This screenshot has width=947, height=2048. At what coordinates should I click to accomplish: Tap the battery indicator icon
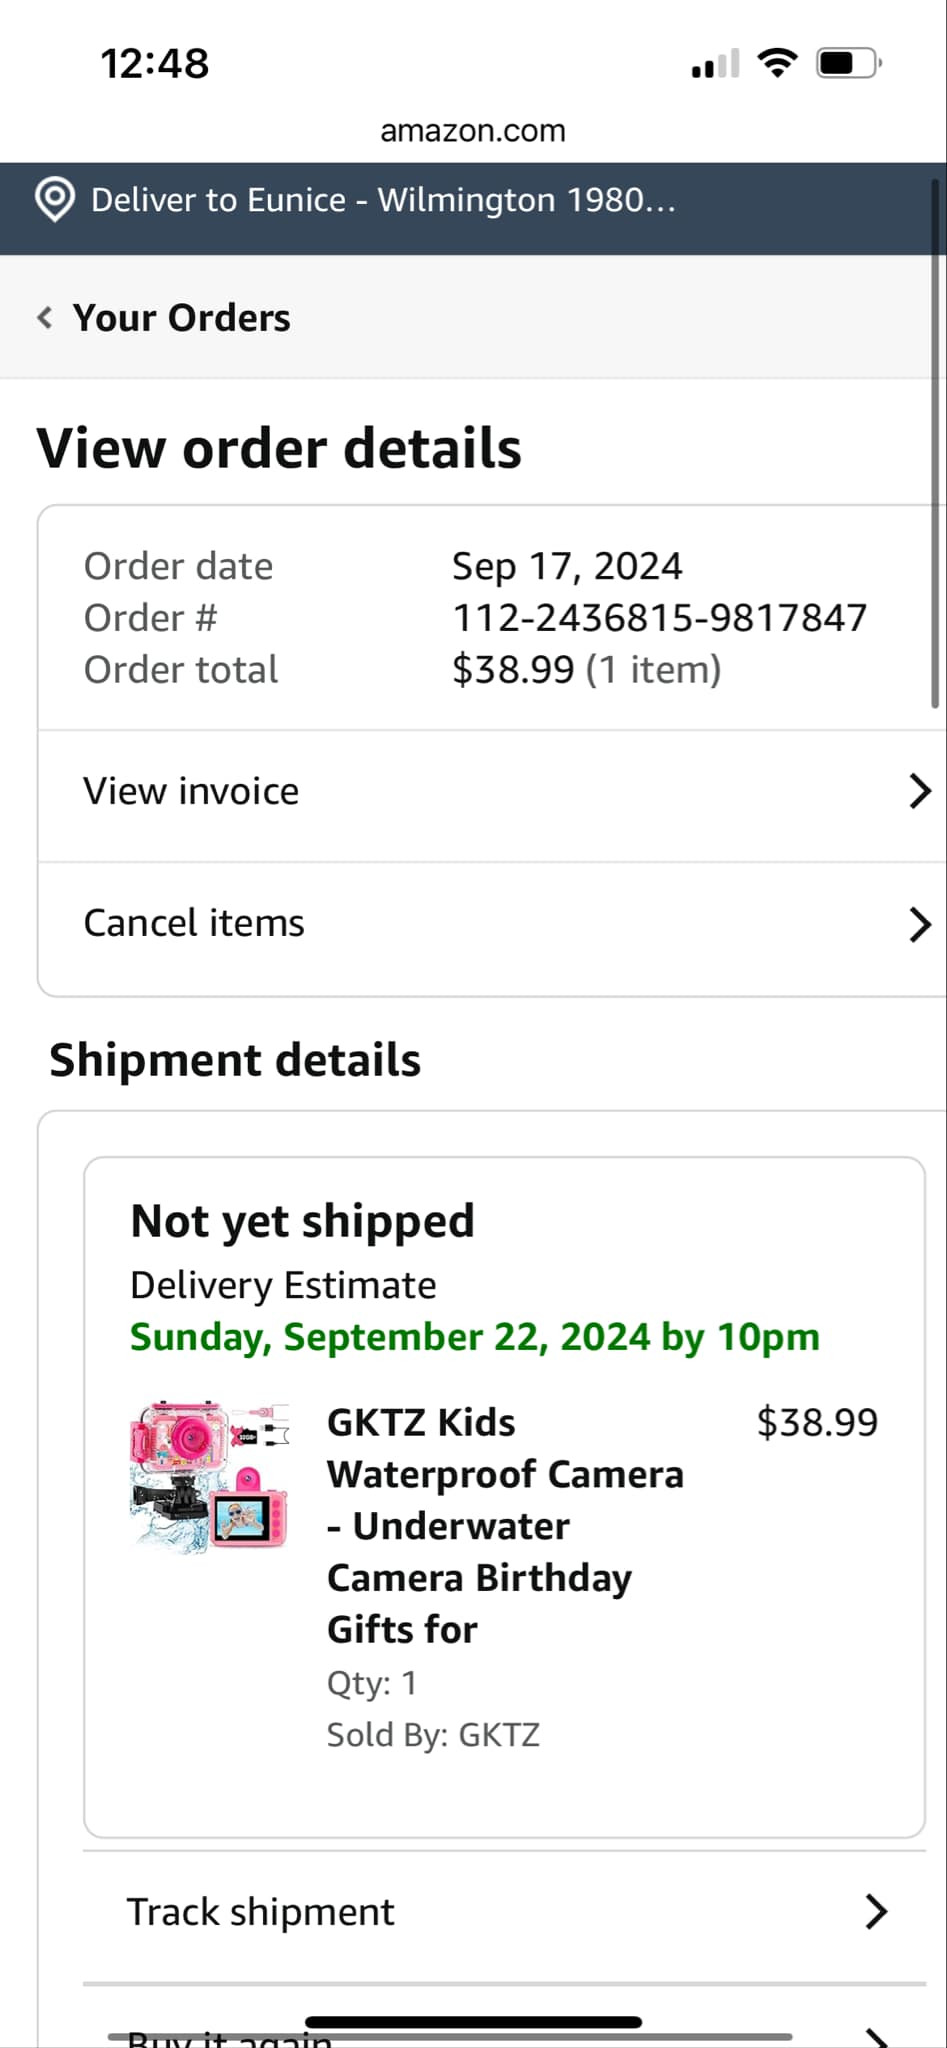[848, 63]
